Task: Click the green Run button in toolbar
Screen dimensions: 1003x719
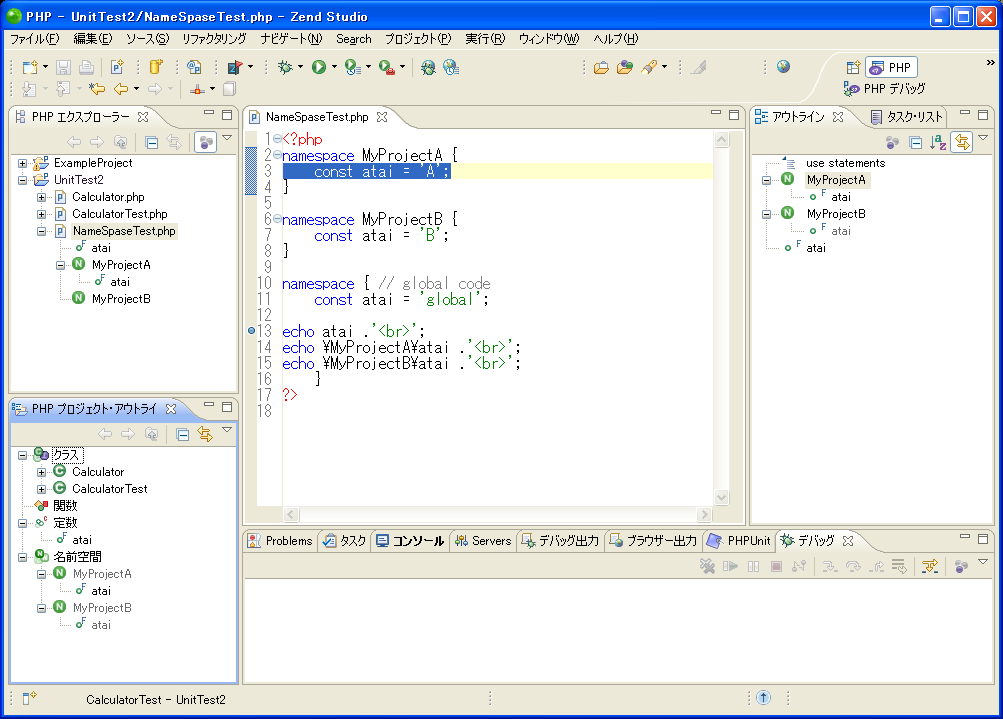Action: [x=319, y=67]
